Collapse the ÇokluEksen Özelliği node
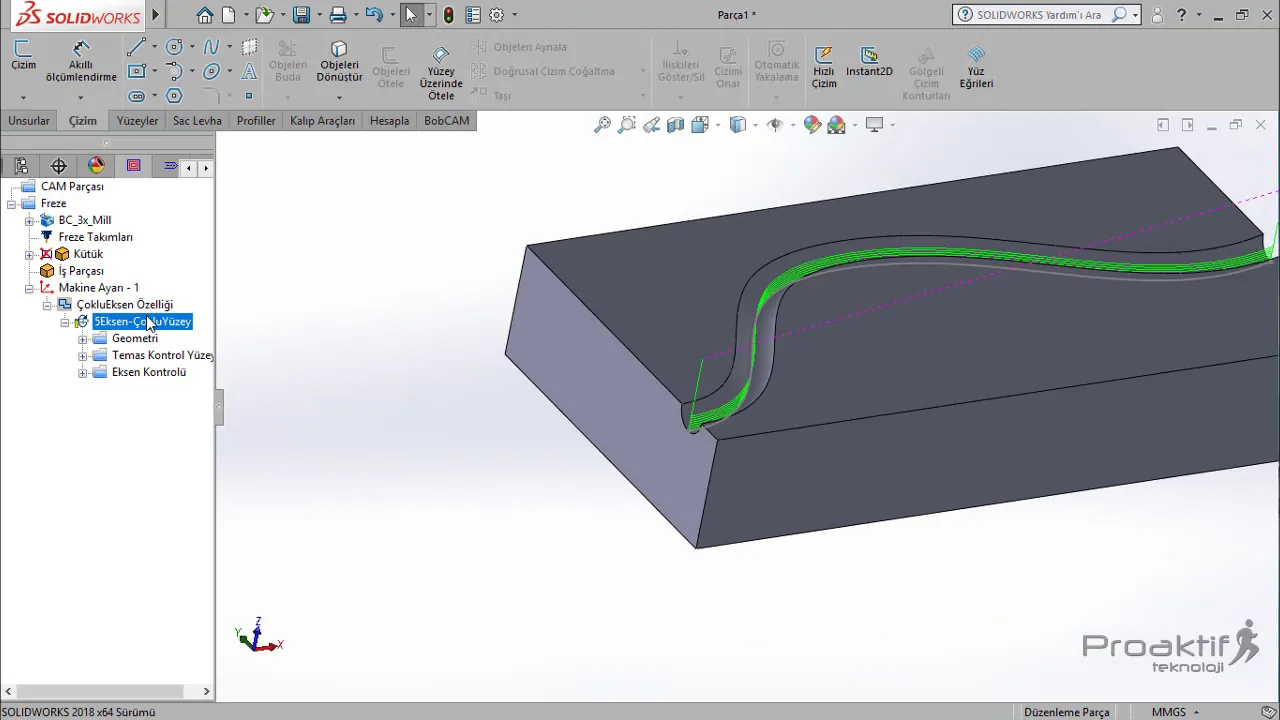The image size is (1280, 720). coord(47,306)
